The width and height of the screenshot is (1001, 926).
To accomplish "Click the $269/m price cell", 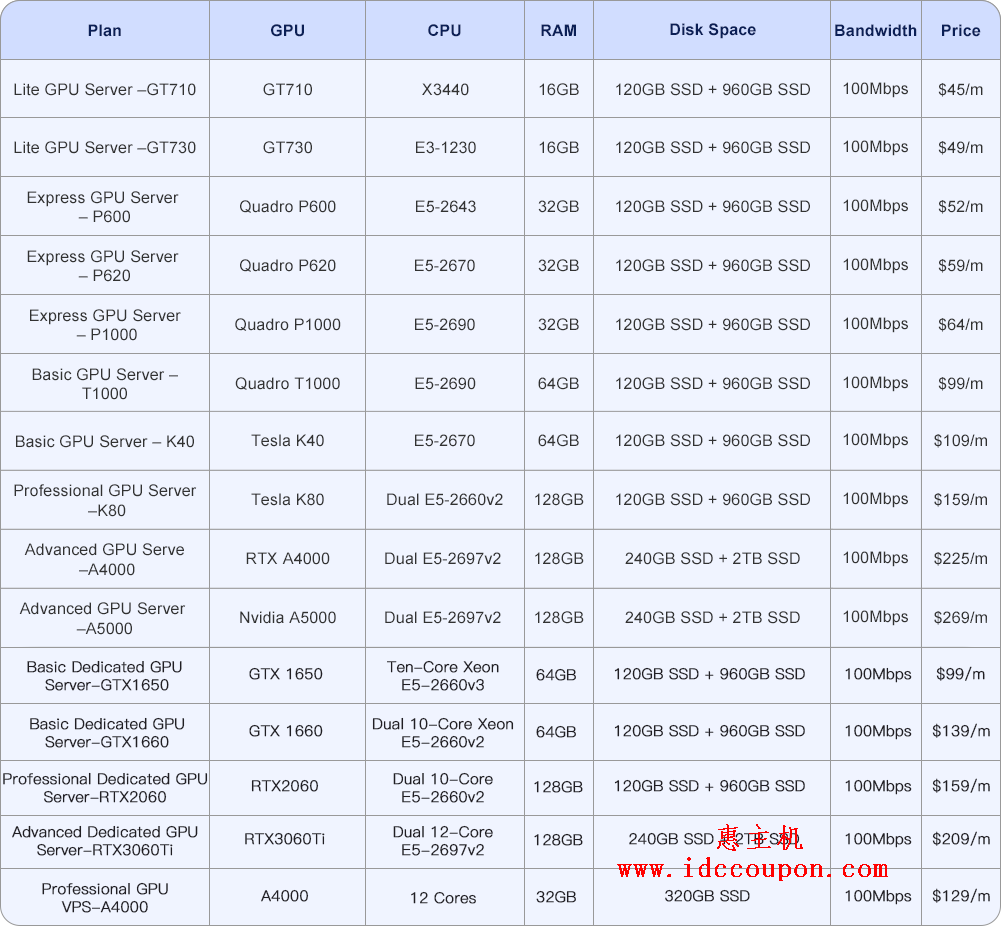I will coord(960,618).
